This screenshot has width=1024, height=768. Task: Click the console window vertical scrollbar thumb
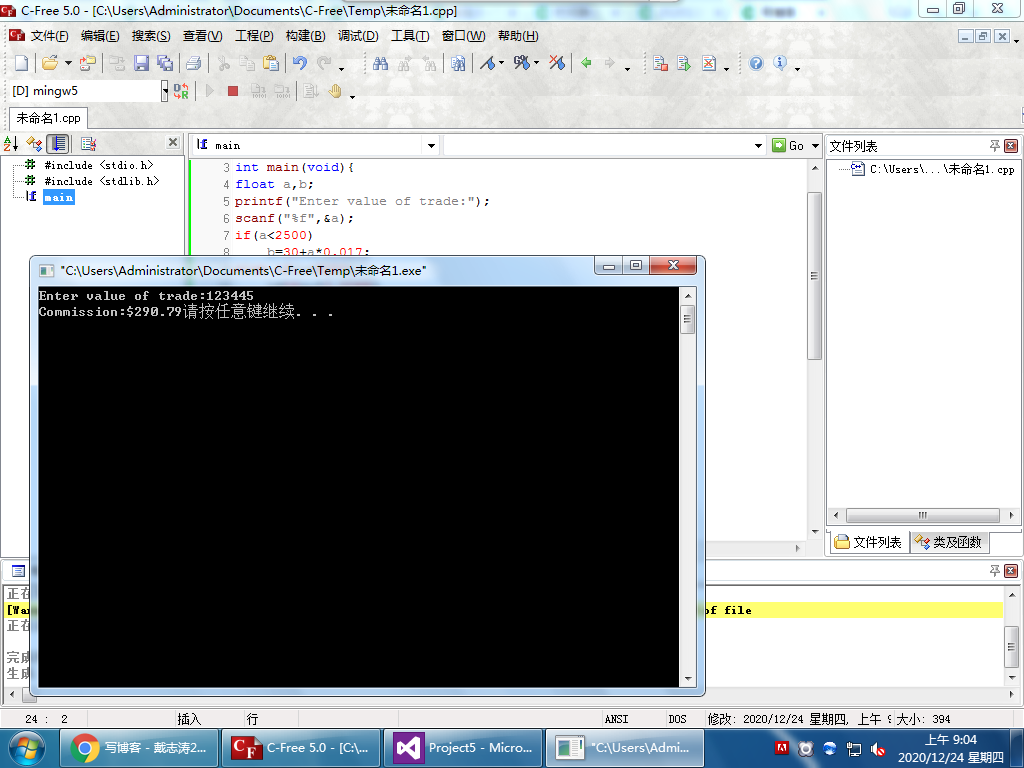pos(687,320)
